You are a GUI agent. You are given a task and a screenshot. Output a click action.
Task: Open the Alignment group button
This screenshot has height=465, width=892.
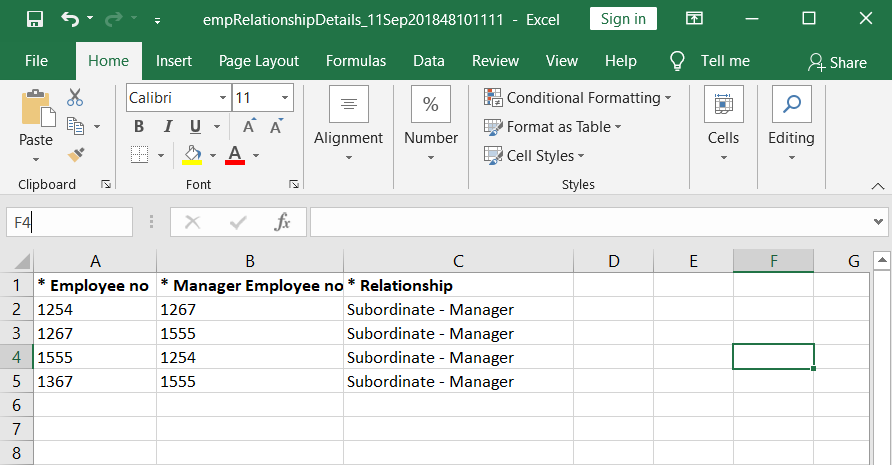[x=349, y=124]
